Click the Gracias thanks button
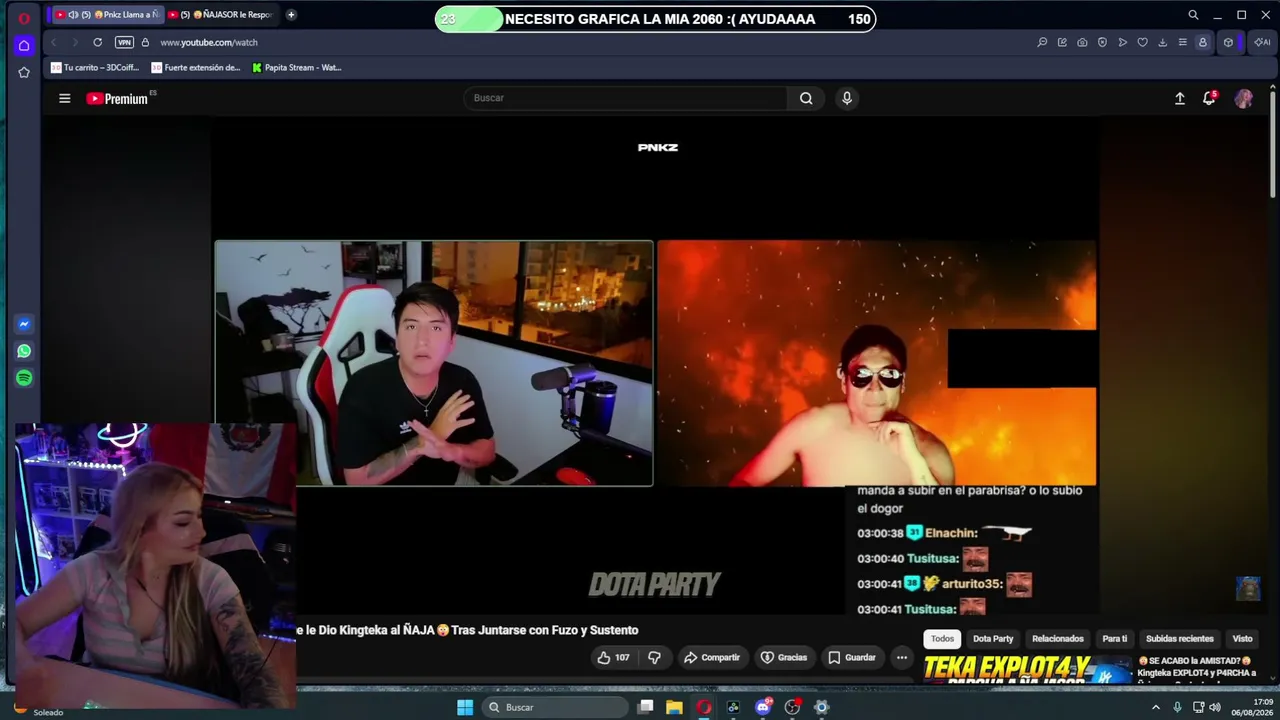 coord(784,657)
